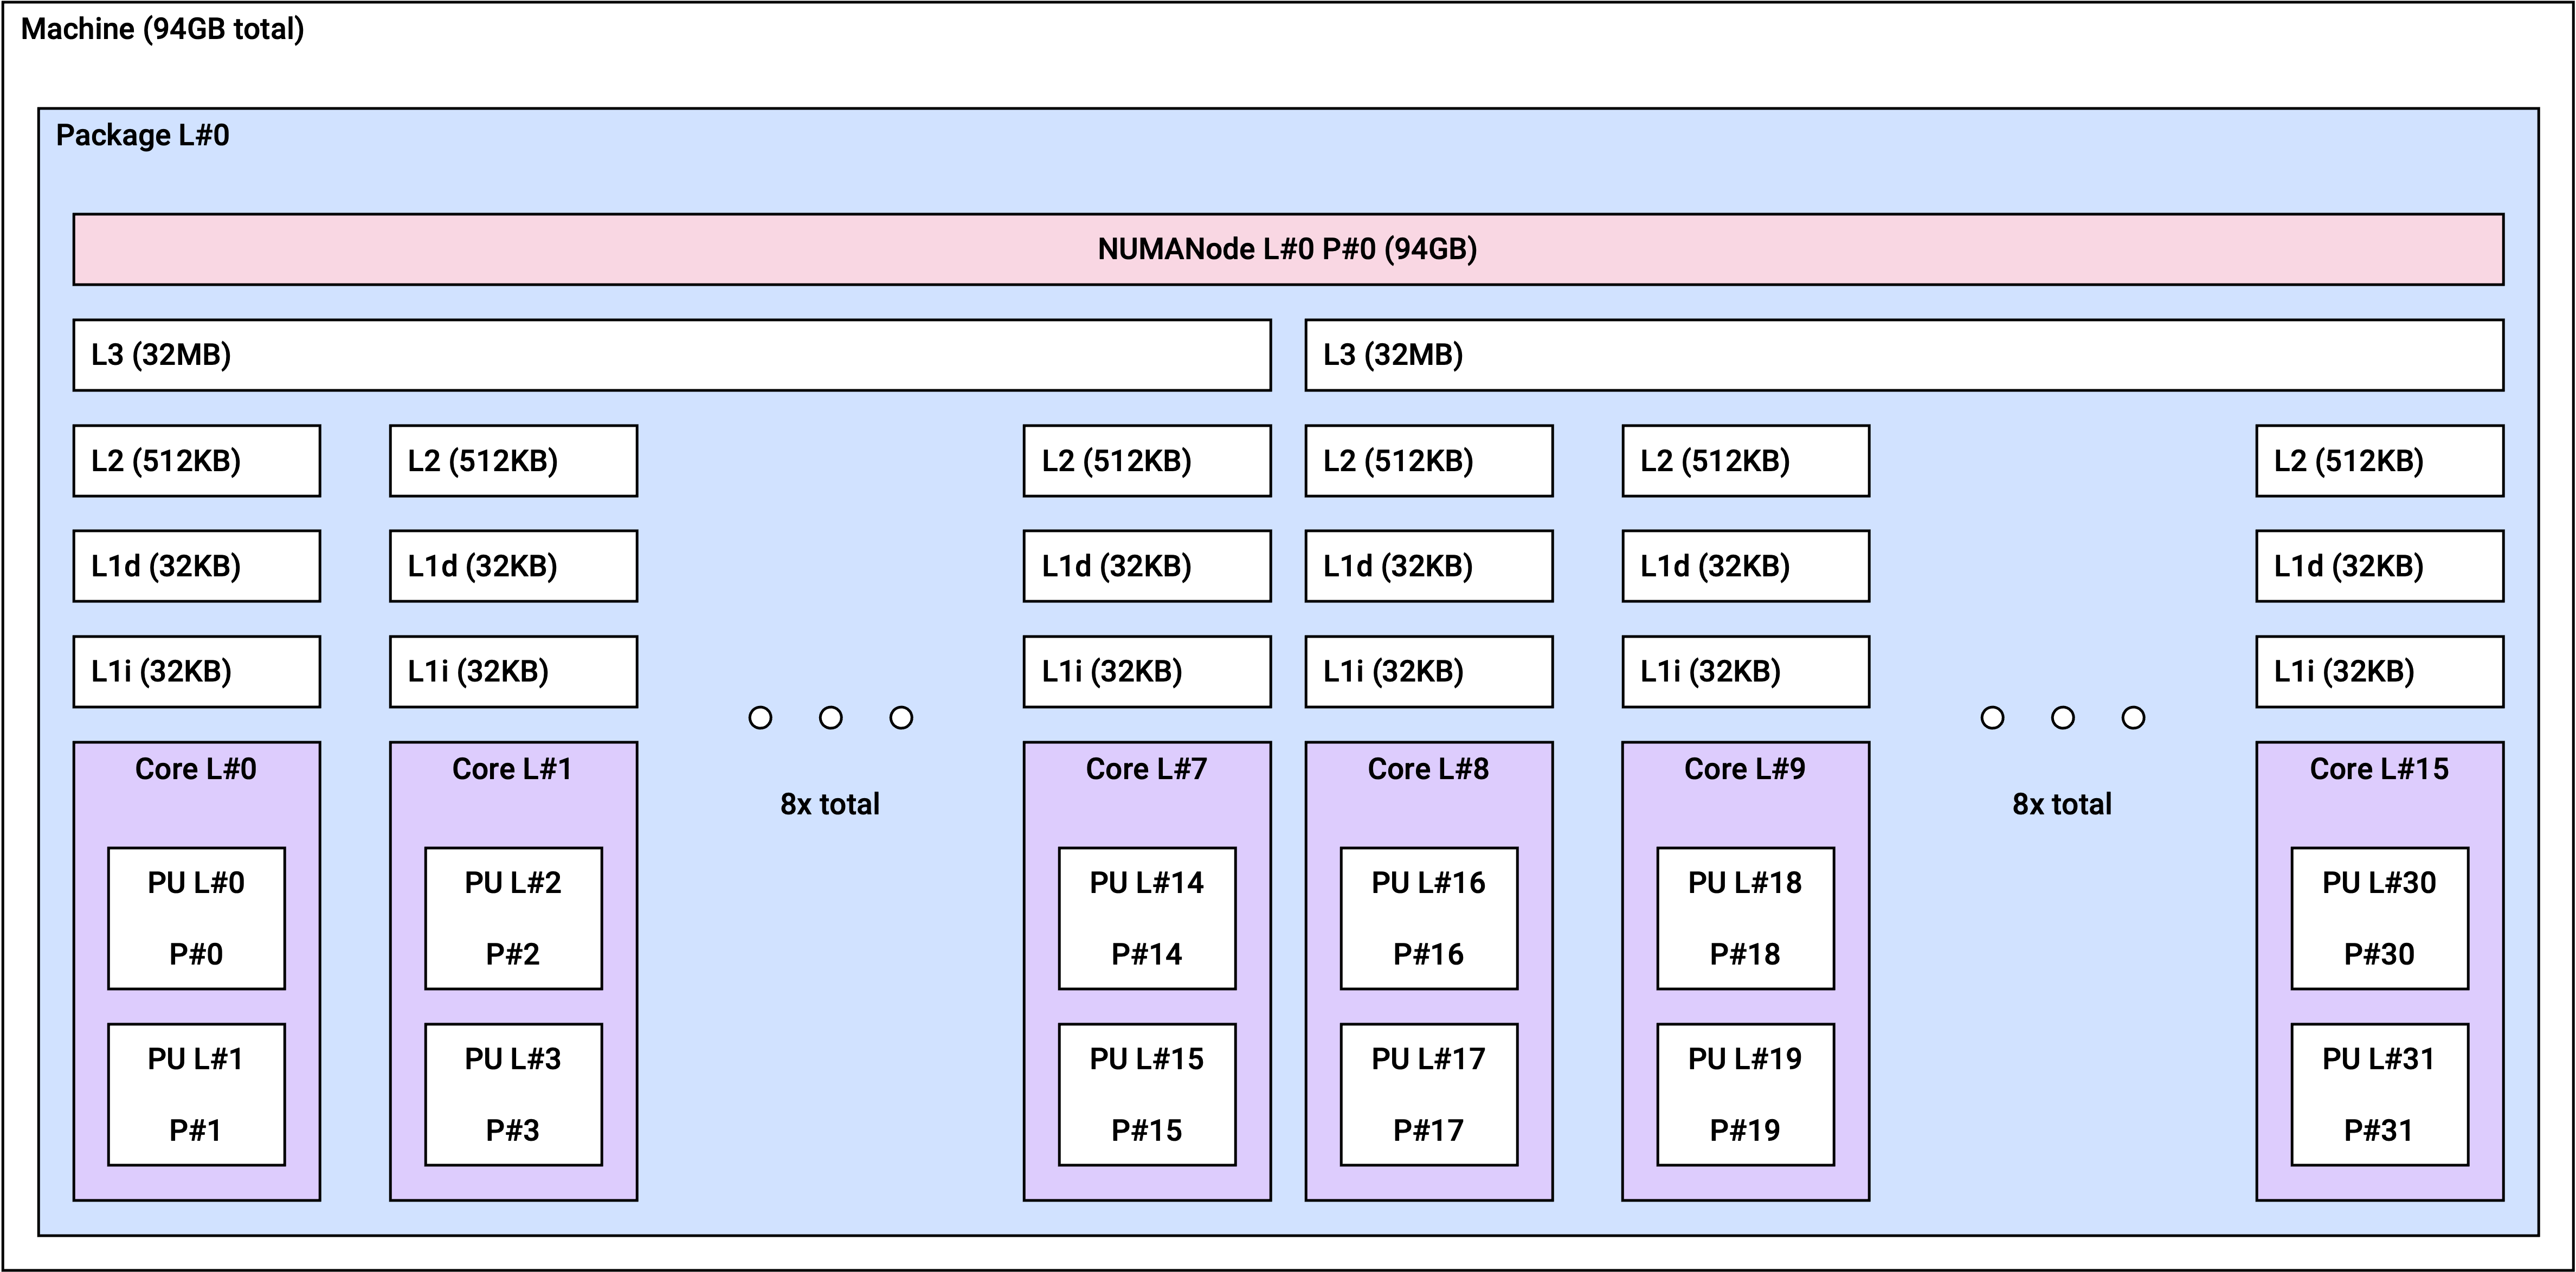Click the PU L#16 P#16 box

click(x=1429, y=919)
